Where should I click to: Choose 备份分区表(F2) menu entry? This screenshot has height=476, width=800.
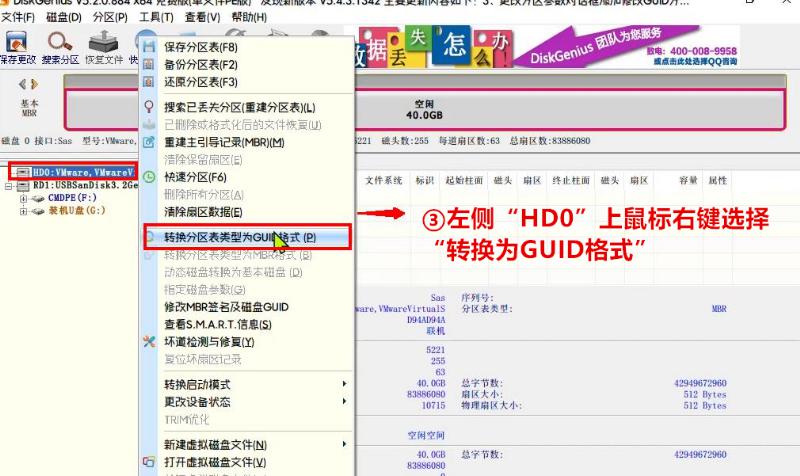[201, 64]
